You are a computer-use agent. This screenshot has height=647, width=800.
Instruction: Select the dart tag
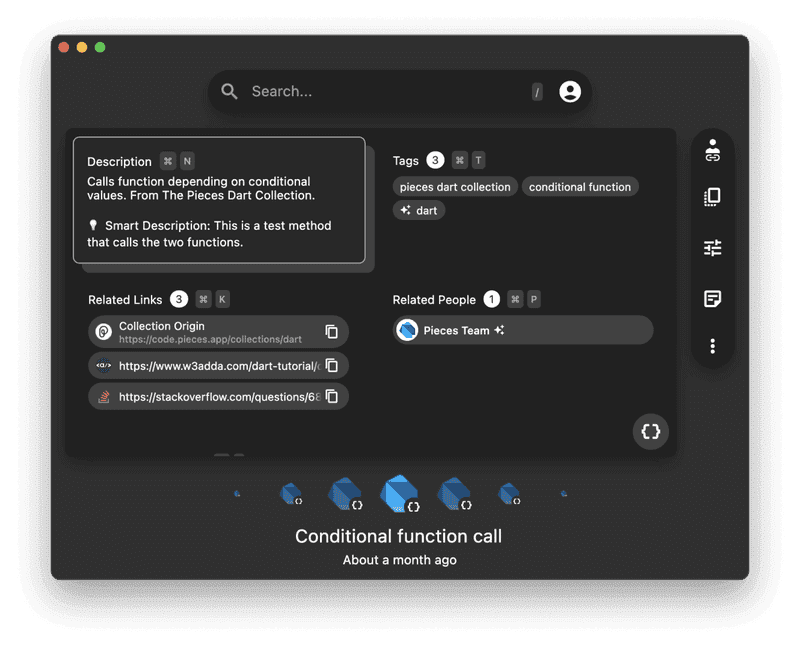(x=420, y=211)
